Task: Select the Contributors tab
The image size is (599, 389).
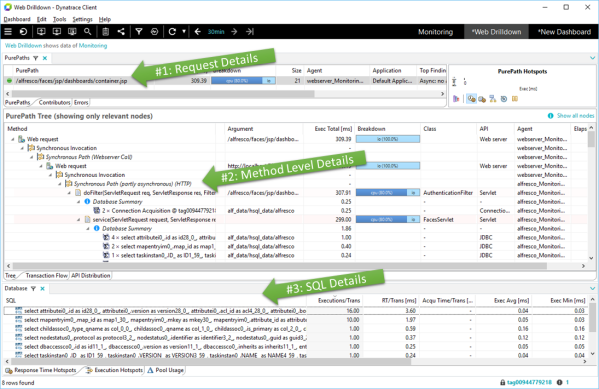Action: [54, 102]
